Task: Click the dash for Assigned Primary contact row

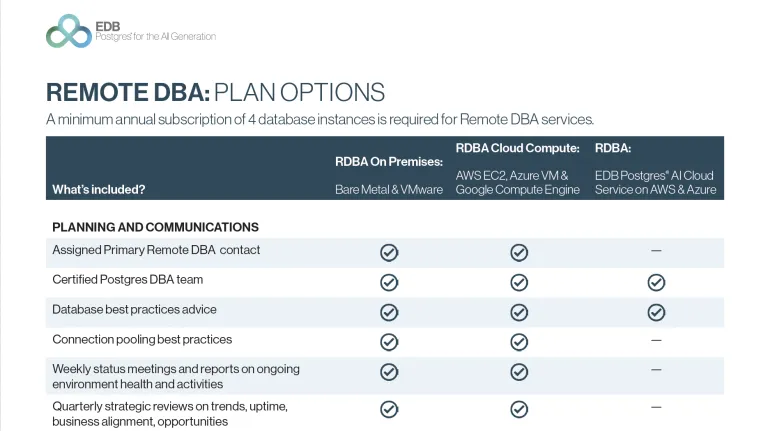Action: (x=656, y=250)
